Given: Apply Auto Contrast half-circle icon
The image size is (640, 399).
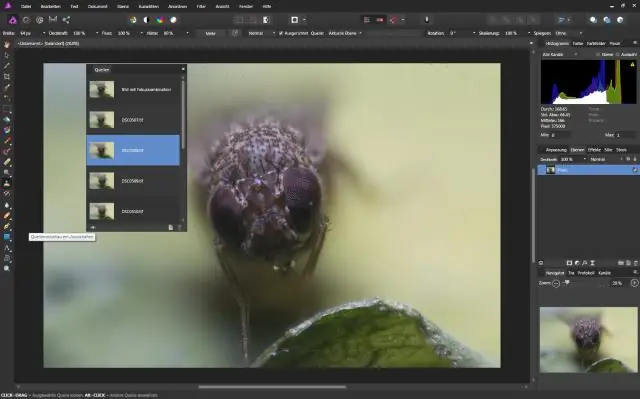Looking at the screenshot, I should click(146, 20).
